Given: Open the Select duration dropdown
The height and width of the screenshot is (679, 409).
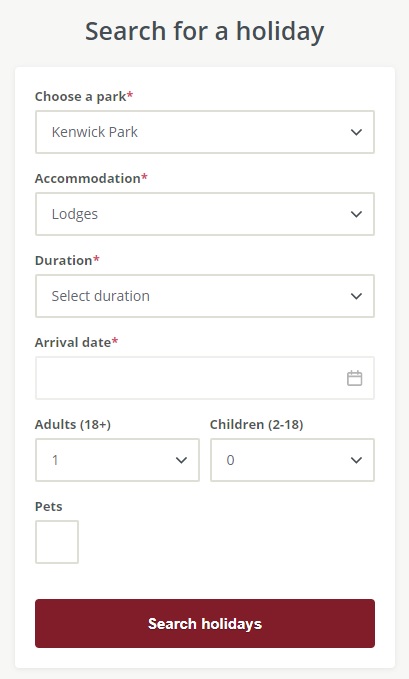Looking at the screenshot, I should click(204, 296).
